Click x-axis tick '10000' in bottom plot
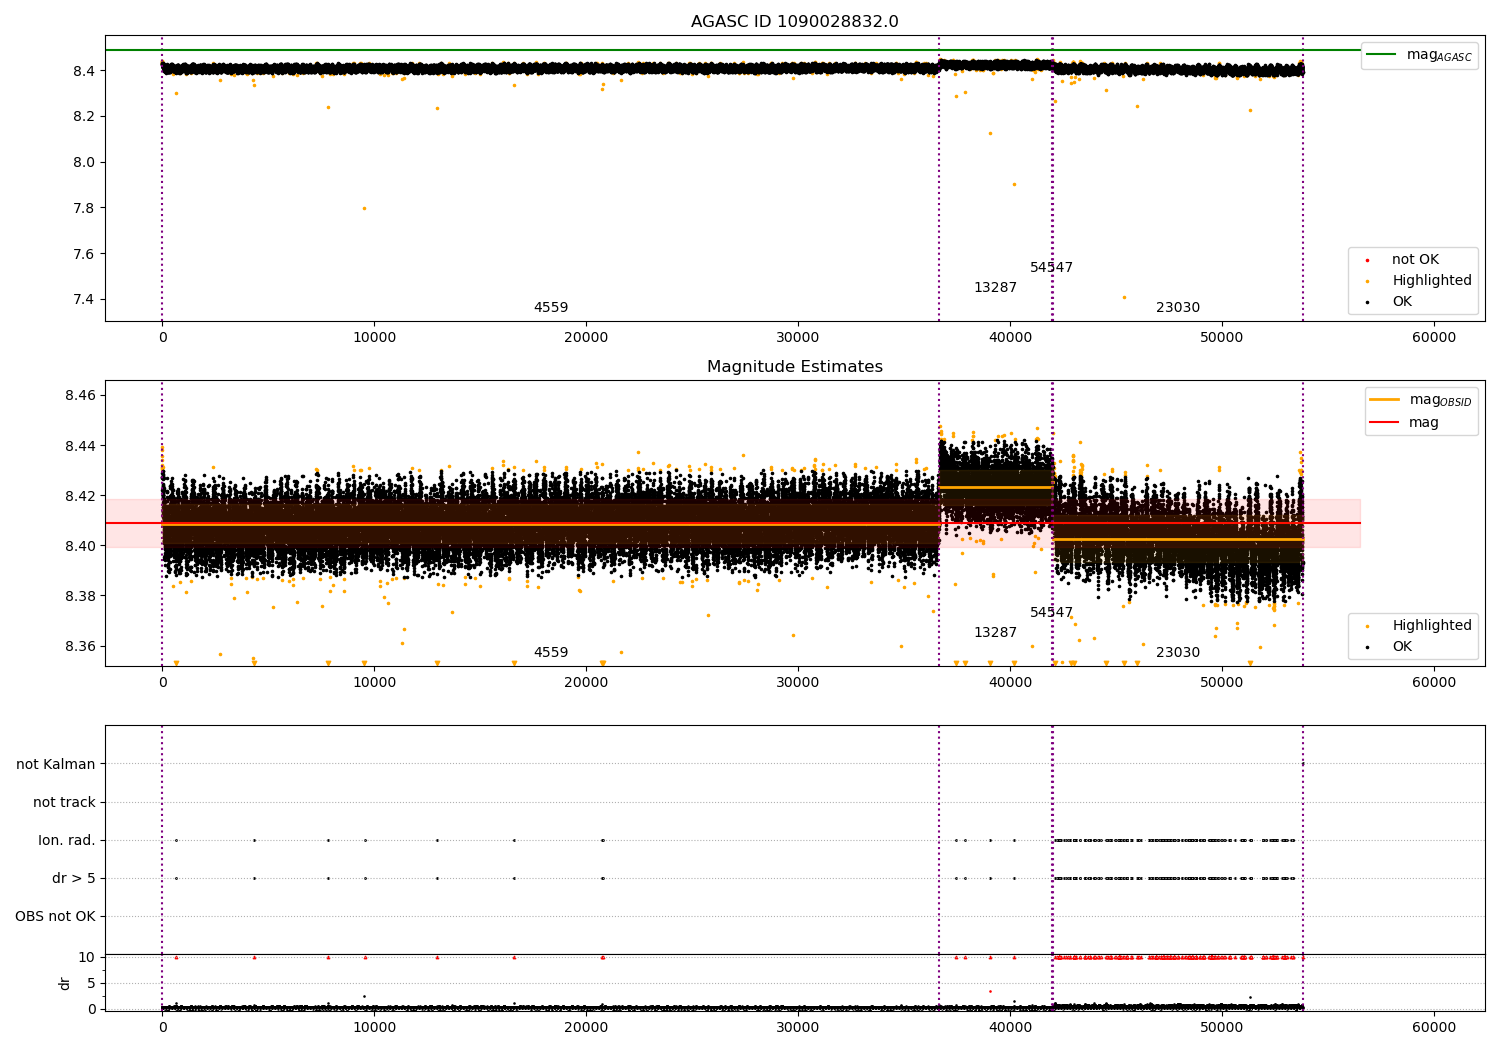 374,1028
